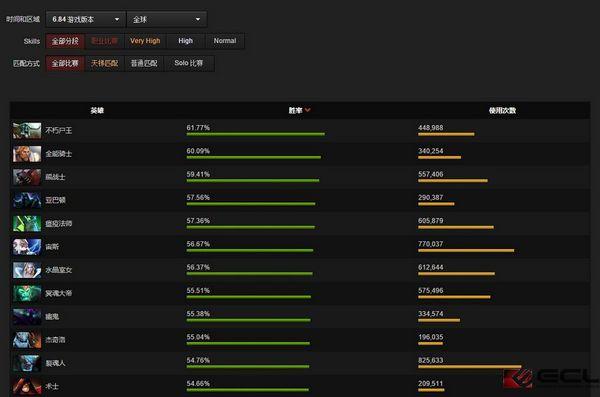This screenshot has width=600, height=397.
Task: Click the green win rate bar for 61.77%
Action: pyautogui.click(x=256, y=134)
